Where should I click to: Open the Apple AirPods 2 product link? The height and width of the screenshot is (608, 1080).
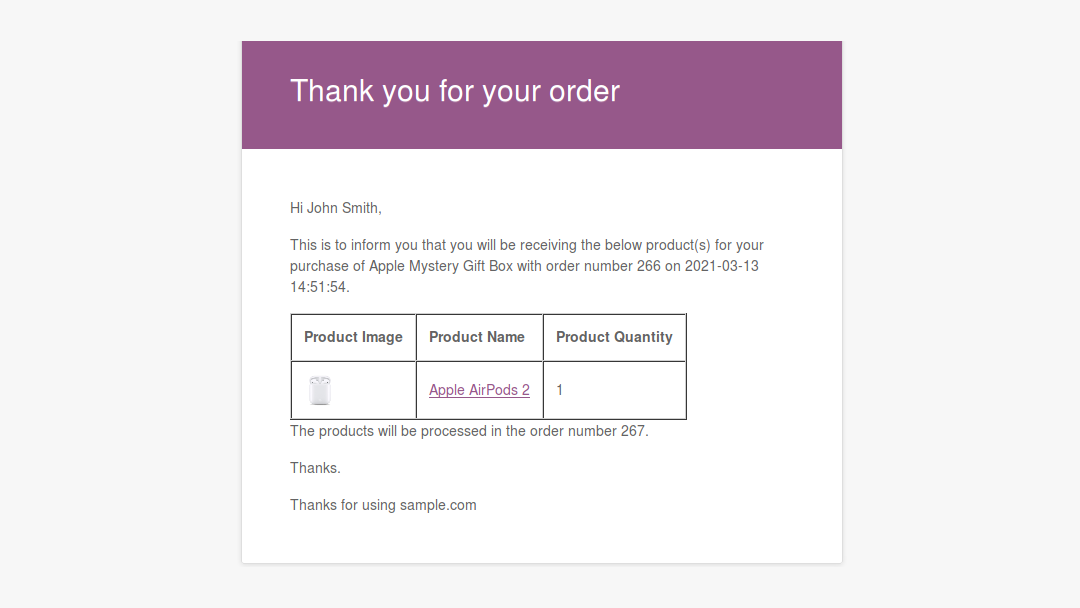tap(479, 390)
